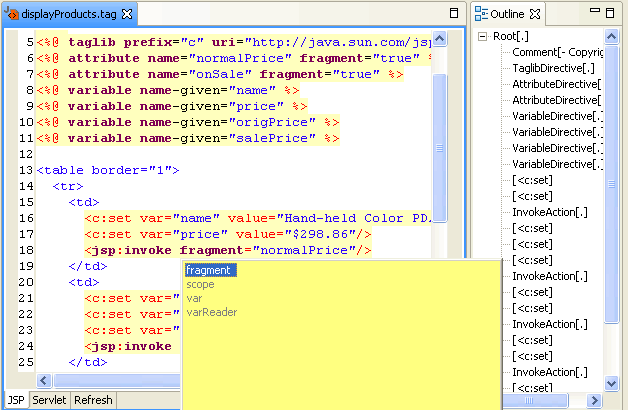Choose 'scope' from the completion popup
The image size is (628, 410).
coord(200,284)
